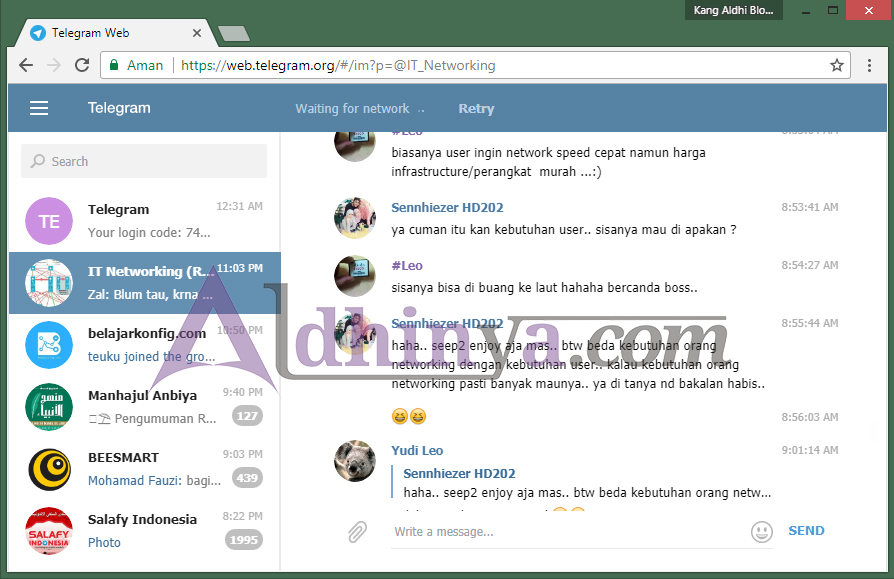894x579 pixels.
Task: Click the laughing emoji message
Action: [x=409, y=417]
